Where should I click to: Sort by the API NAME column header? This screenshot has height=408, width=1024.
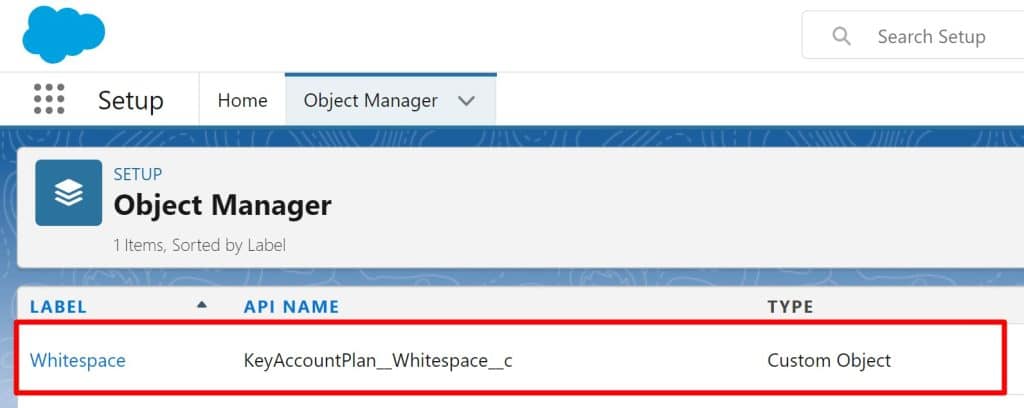[x=291, y=306]
